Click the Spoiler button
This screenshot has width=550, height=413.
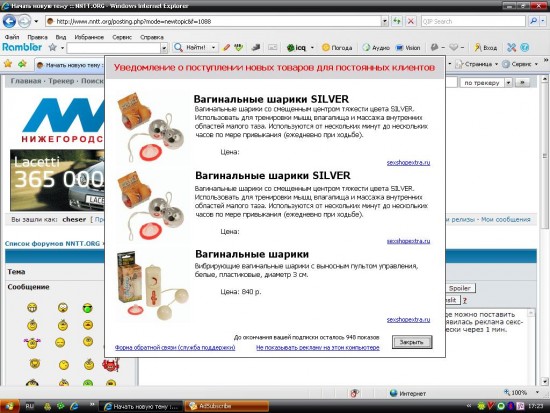click(x=460, y=288)
